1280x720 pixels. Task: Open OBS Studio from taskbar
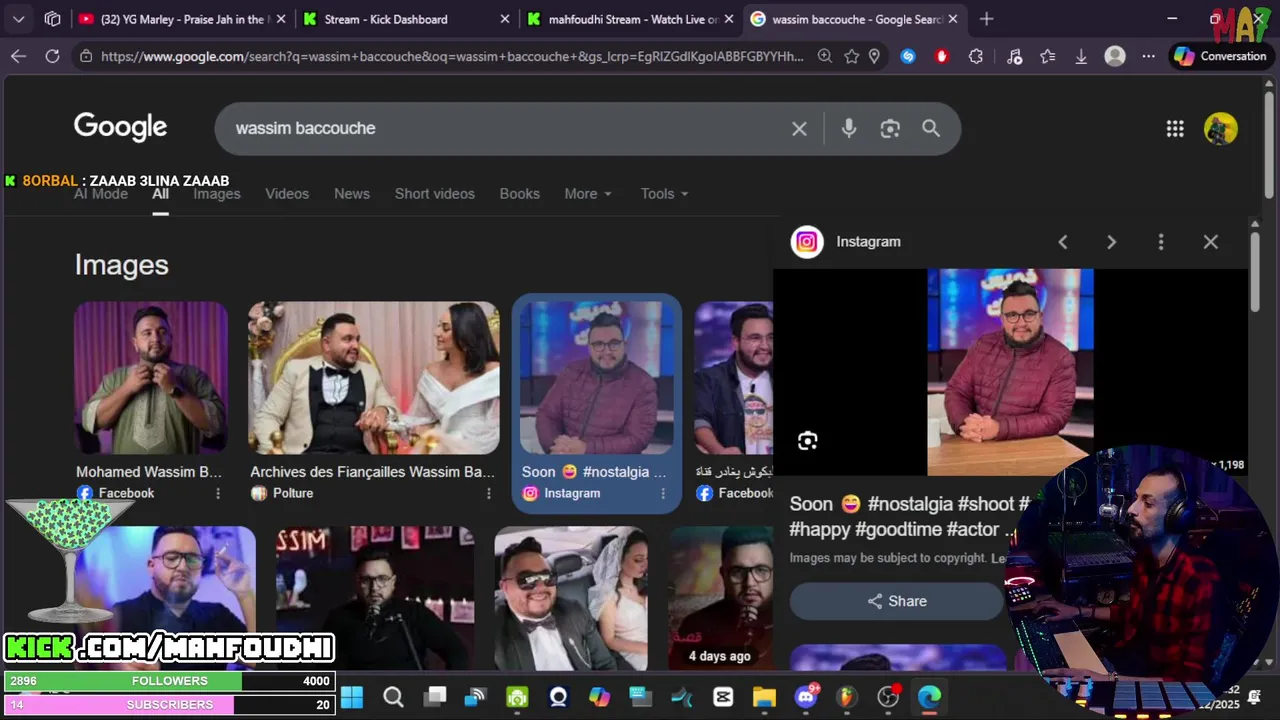click(888, 697)
